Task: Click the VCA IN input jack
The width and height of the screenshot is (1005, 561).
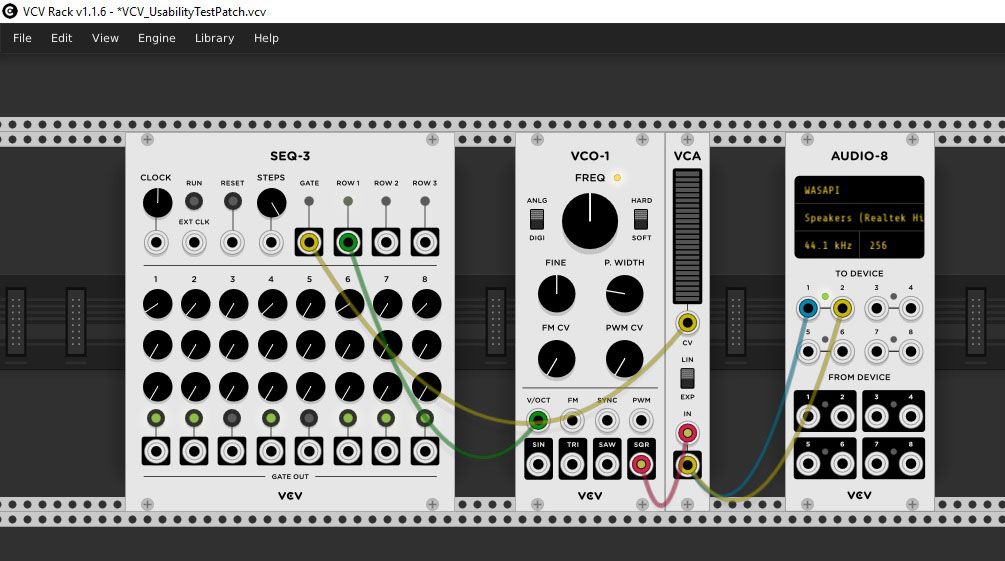Action: pos(687,433)
